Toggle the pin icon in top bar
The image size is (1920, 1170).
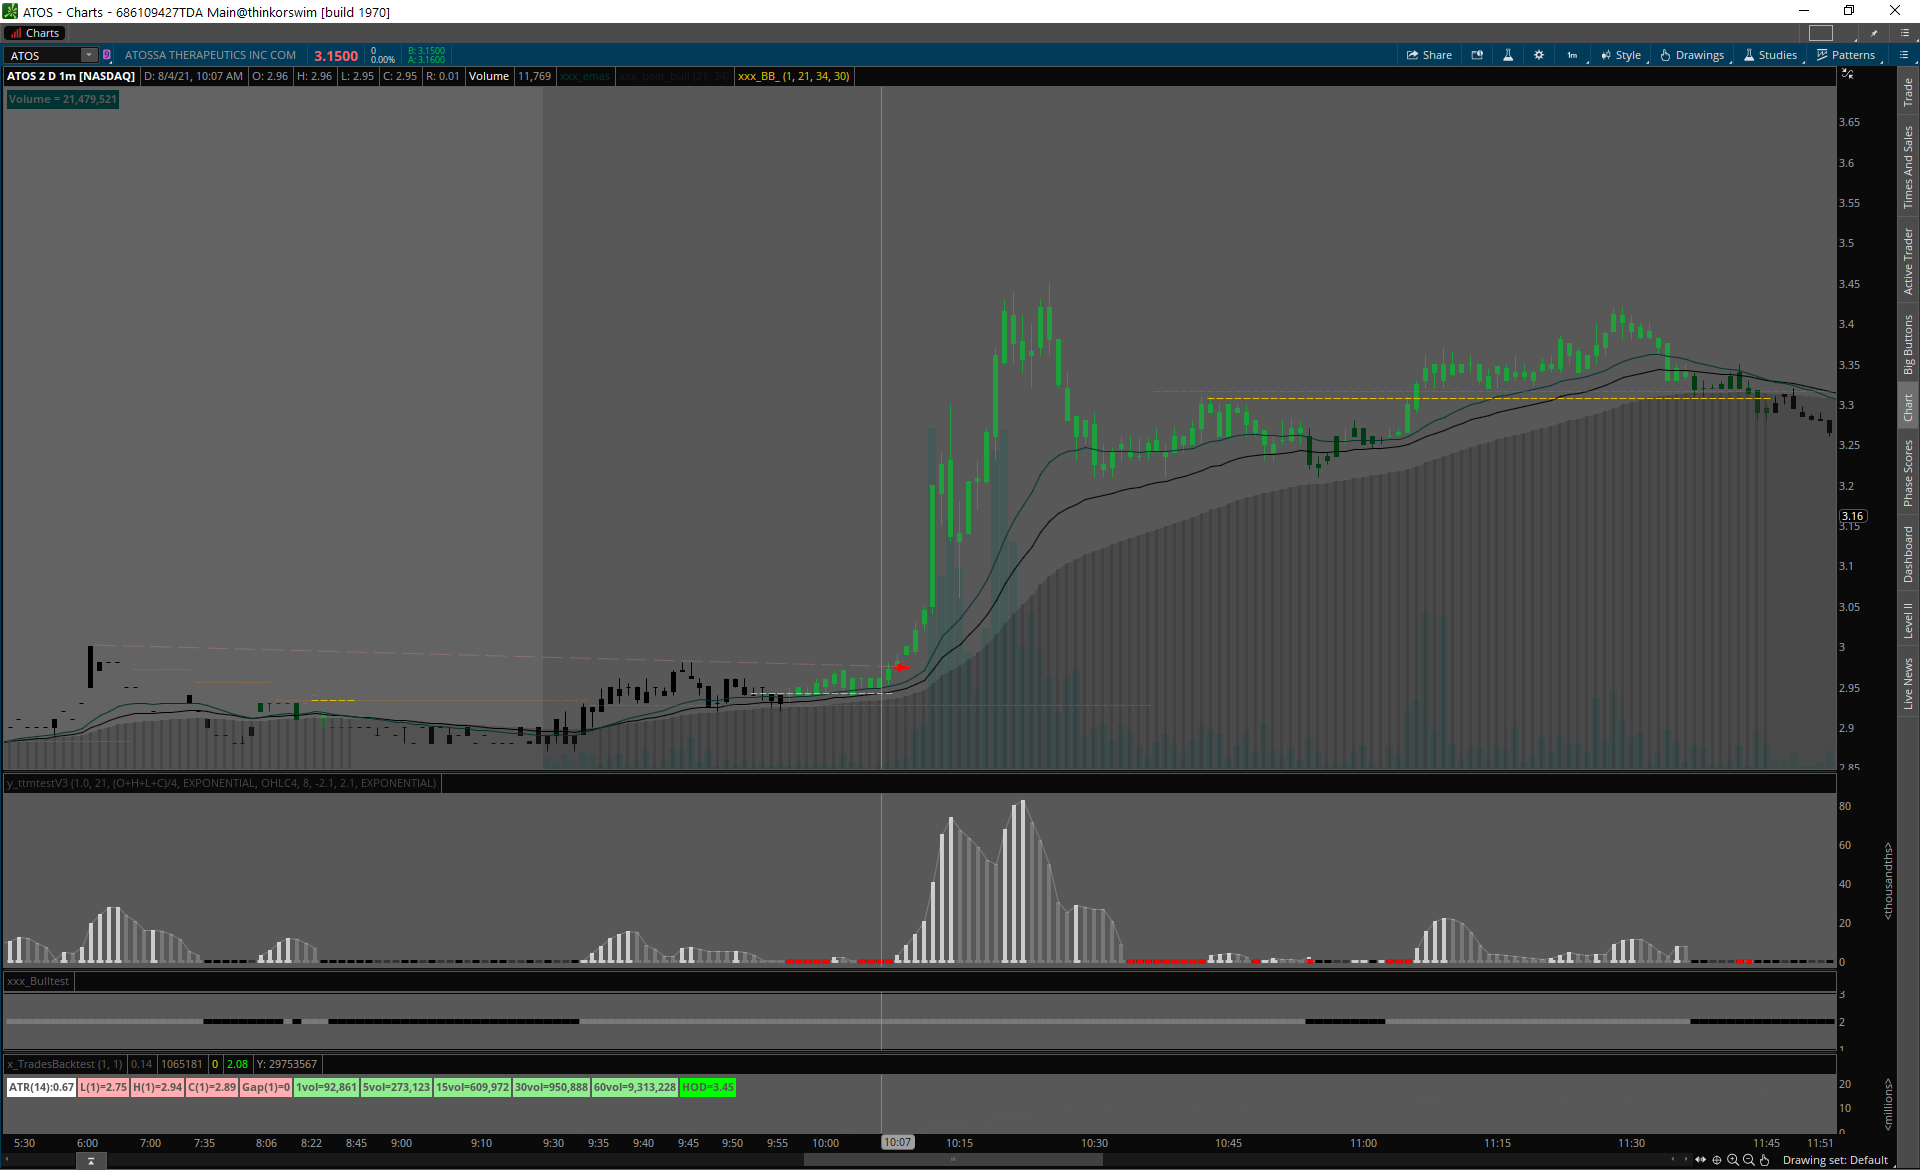tap(1874, 33)
